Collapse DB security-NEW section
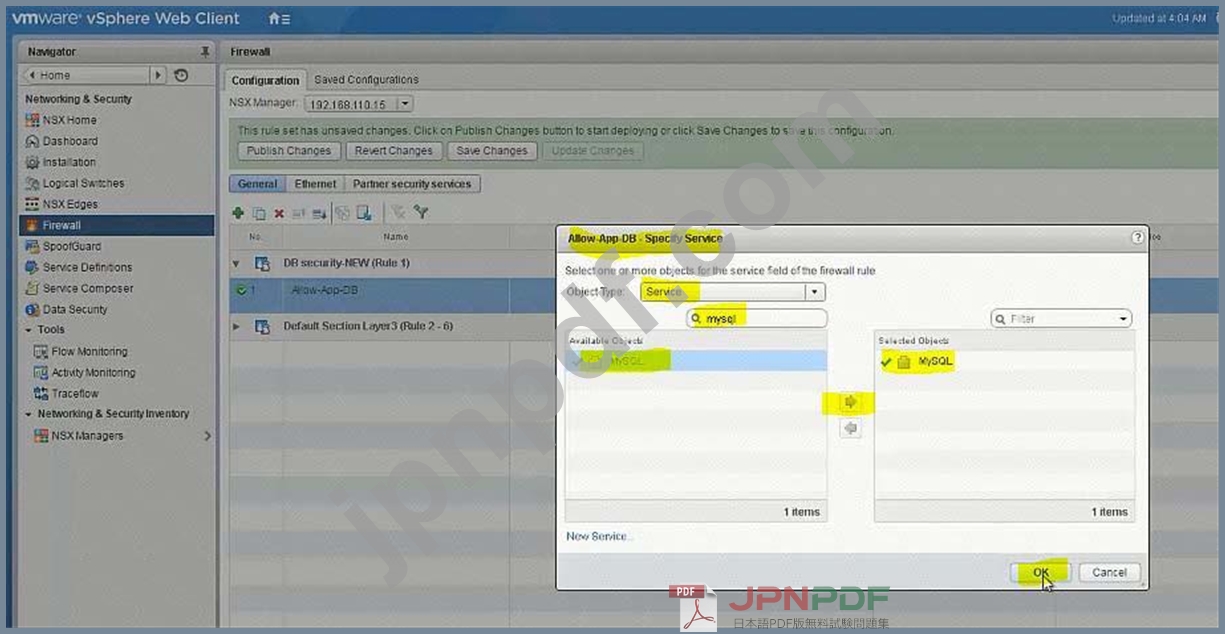 [237, 264]
